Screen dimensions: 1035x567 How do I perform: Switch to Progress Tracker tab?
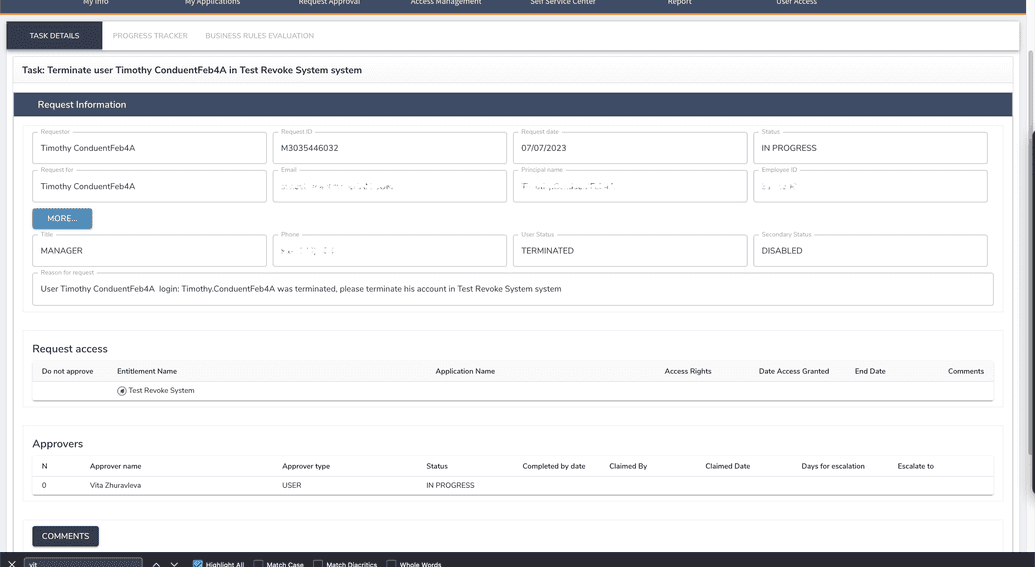coord(150,36)
